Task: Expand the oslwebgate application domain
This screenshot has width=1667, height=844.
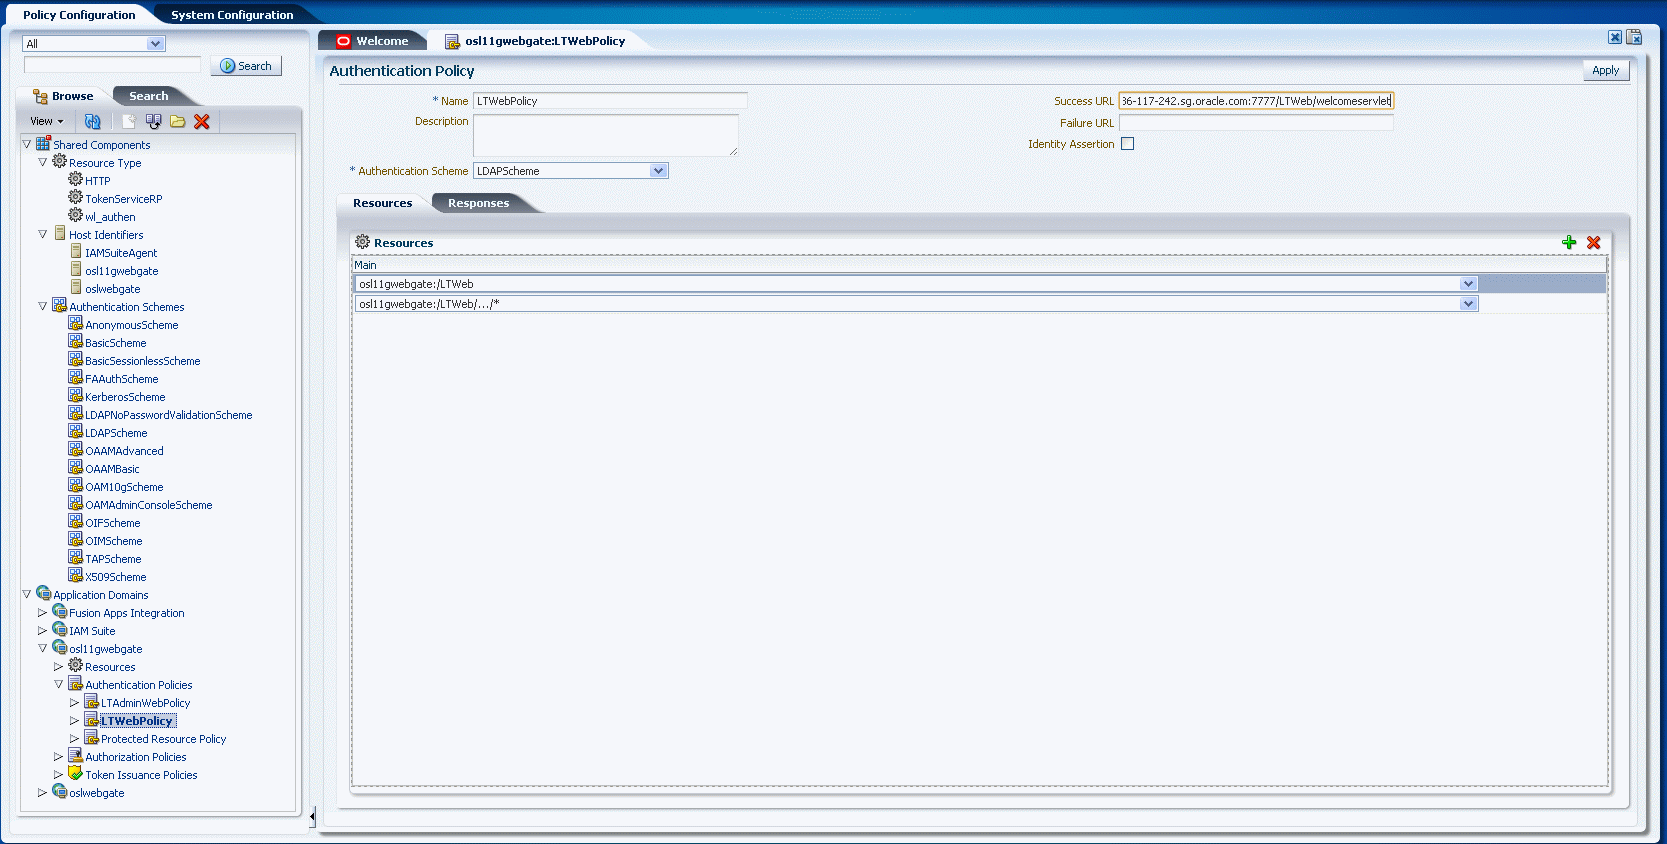Action: click(x=43, y=792)
